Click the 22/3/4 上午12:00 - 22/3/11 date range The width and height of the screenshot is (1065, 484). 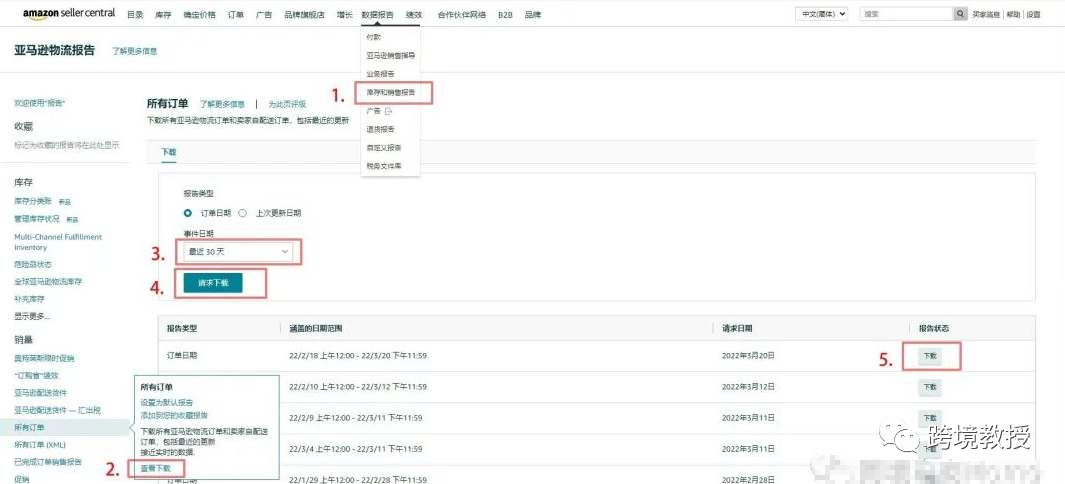point(356,449)
